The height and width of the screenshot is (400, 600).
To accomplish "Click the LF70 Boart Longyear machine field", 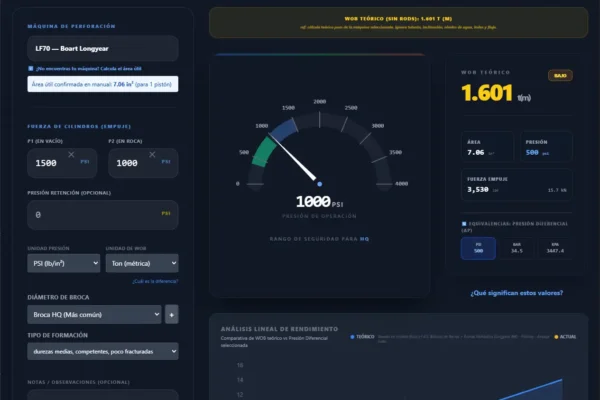I will click(x=103, y=49).
